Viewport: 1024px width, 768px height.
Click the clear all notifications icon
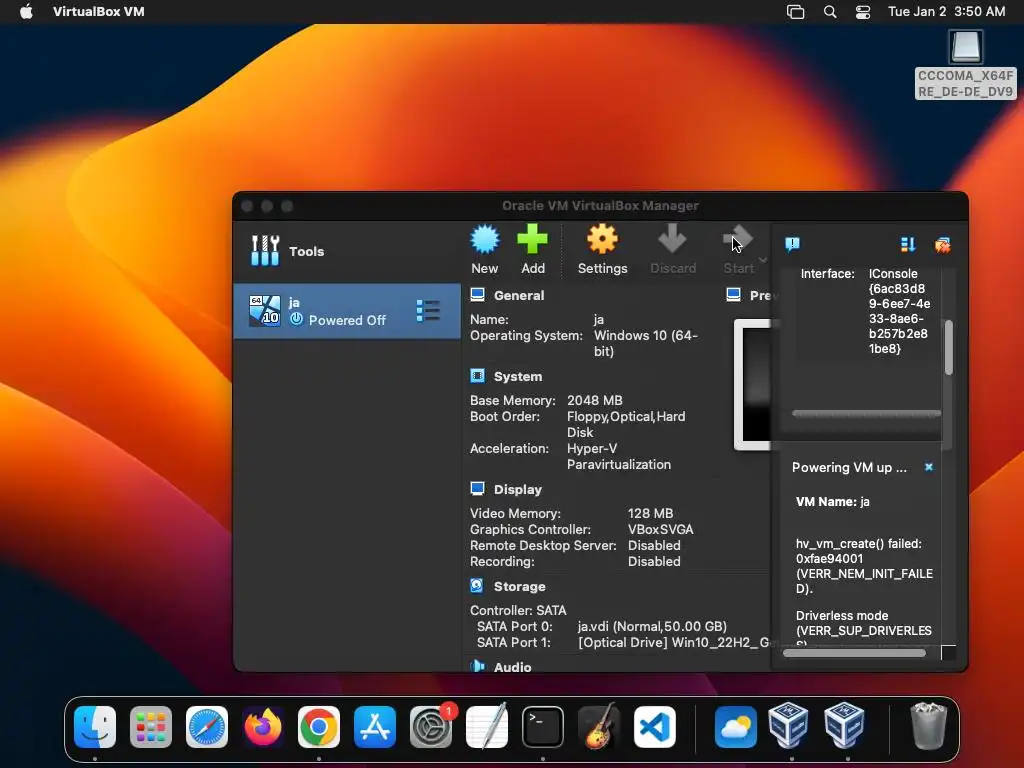coord(942,245)
